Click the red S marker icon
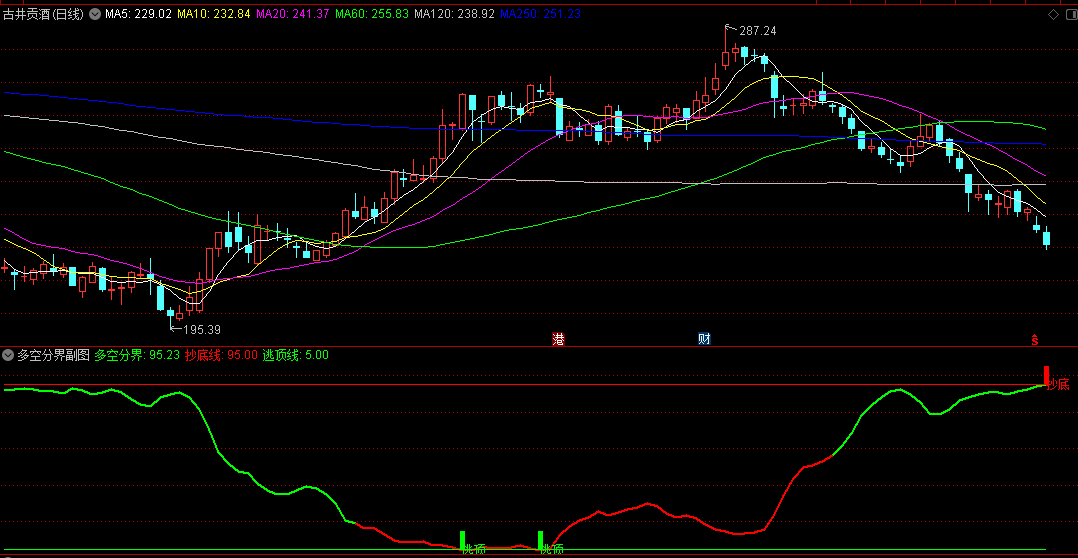The height and width of the screenshot is (558, 1078). point(1034,339)
